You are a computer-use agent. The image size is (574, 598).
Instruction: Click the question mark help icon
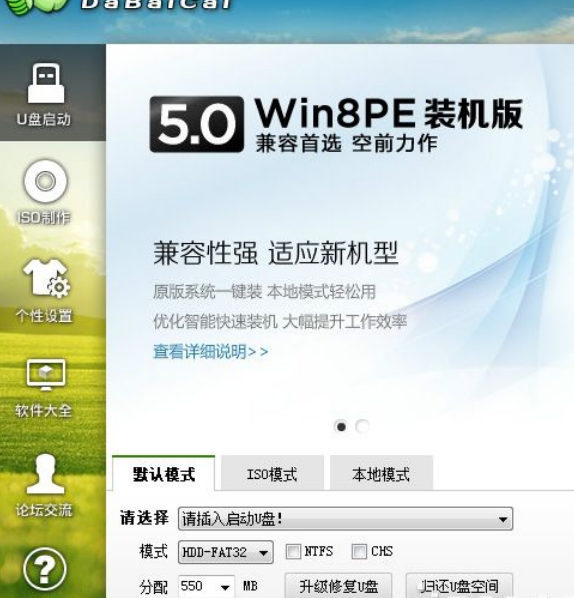click(x=45, y=569)
